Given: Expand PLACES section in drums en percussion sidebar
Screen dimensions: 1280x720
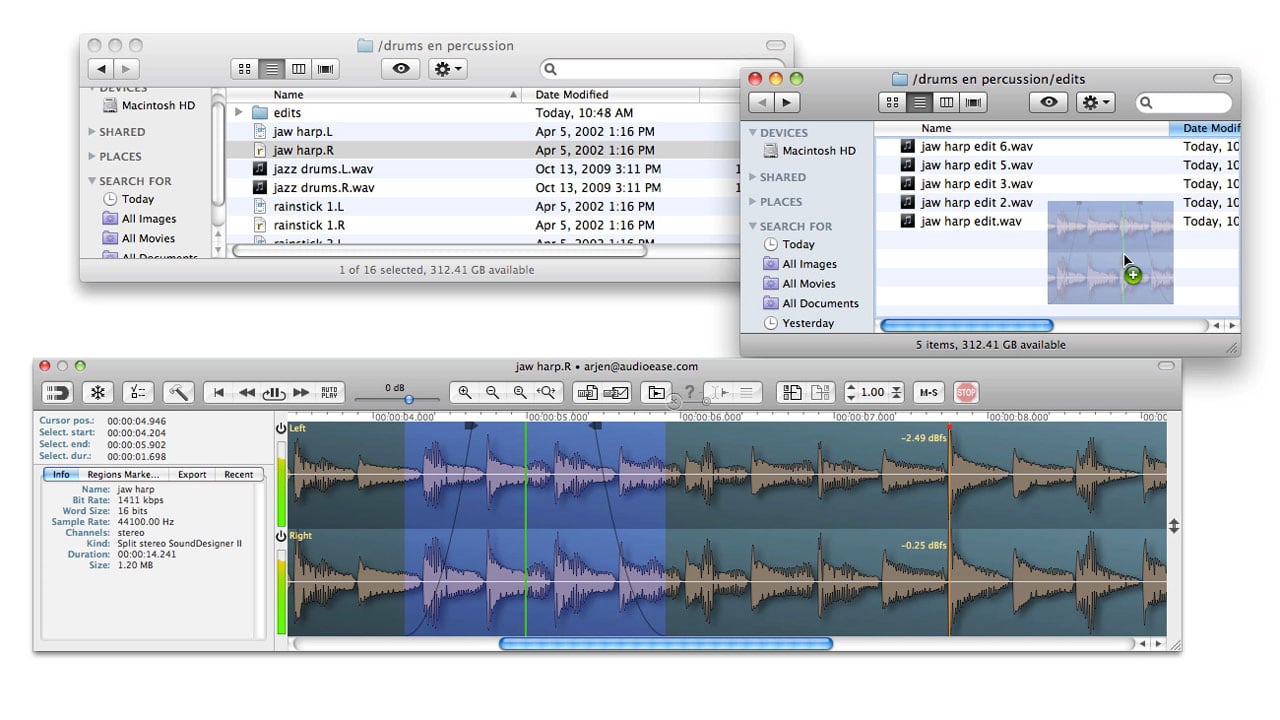Looking at the screenshot, I should point(92,157).
